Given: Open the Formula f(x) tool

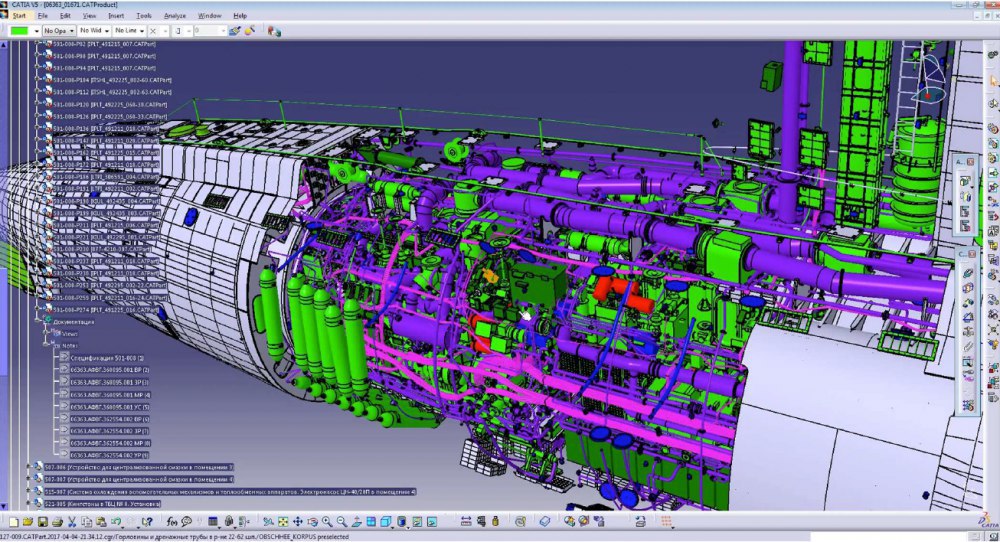Looking at the screenshot, I should pos(171,522).
